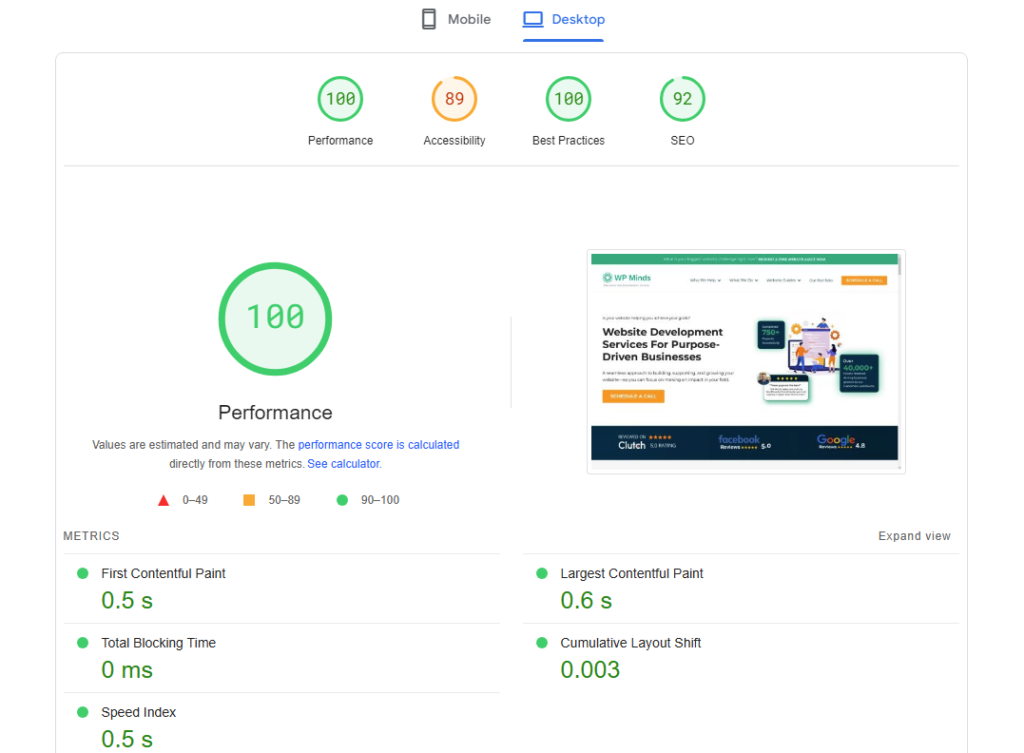Click the Accessibility category label
Viewport: 1024px width, 753px height.
pos(455,140)
